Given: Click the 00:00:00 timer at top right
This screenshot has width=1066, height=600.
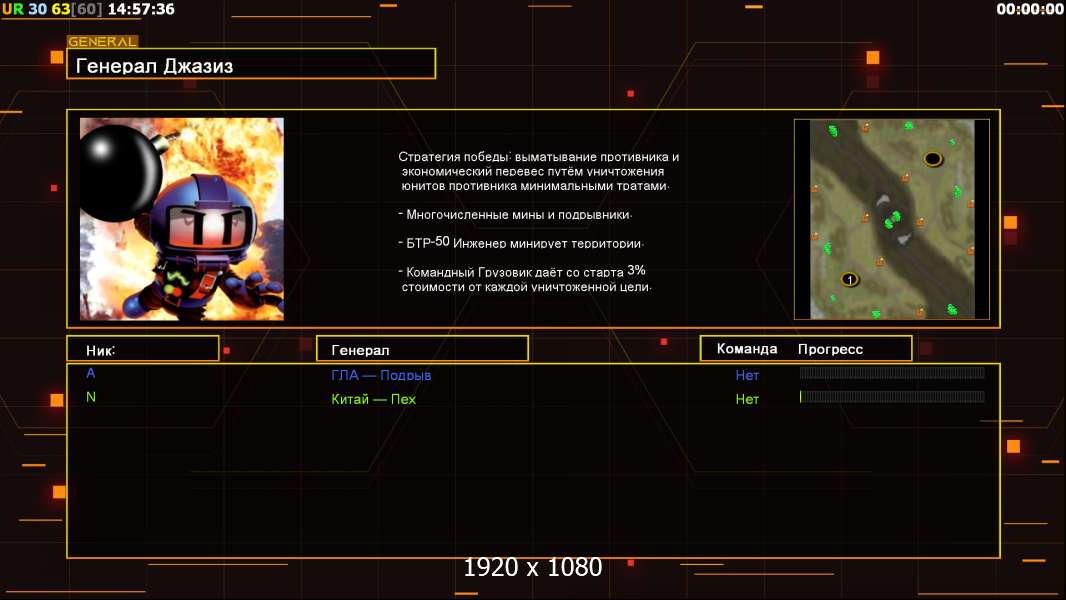Looking at the screenshot, I should [1030, 9].
